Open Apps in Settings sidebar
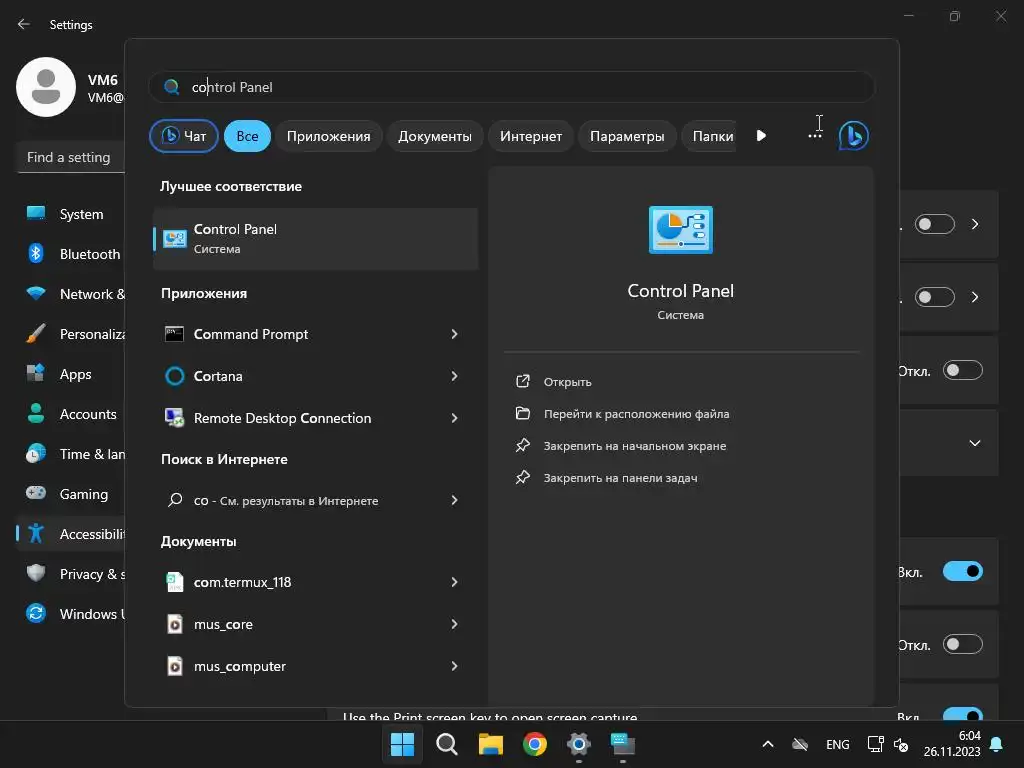The image size is (1024, 768). (73, 374)
